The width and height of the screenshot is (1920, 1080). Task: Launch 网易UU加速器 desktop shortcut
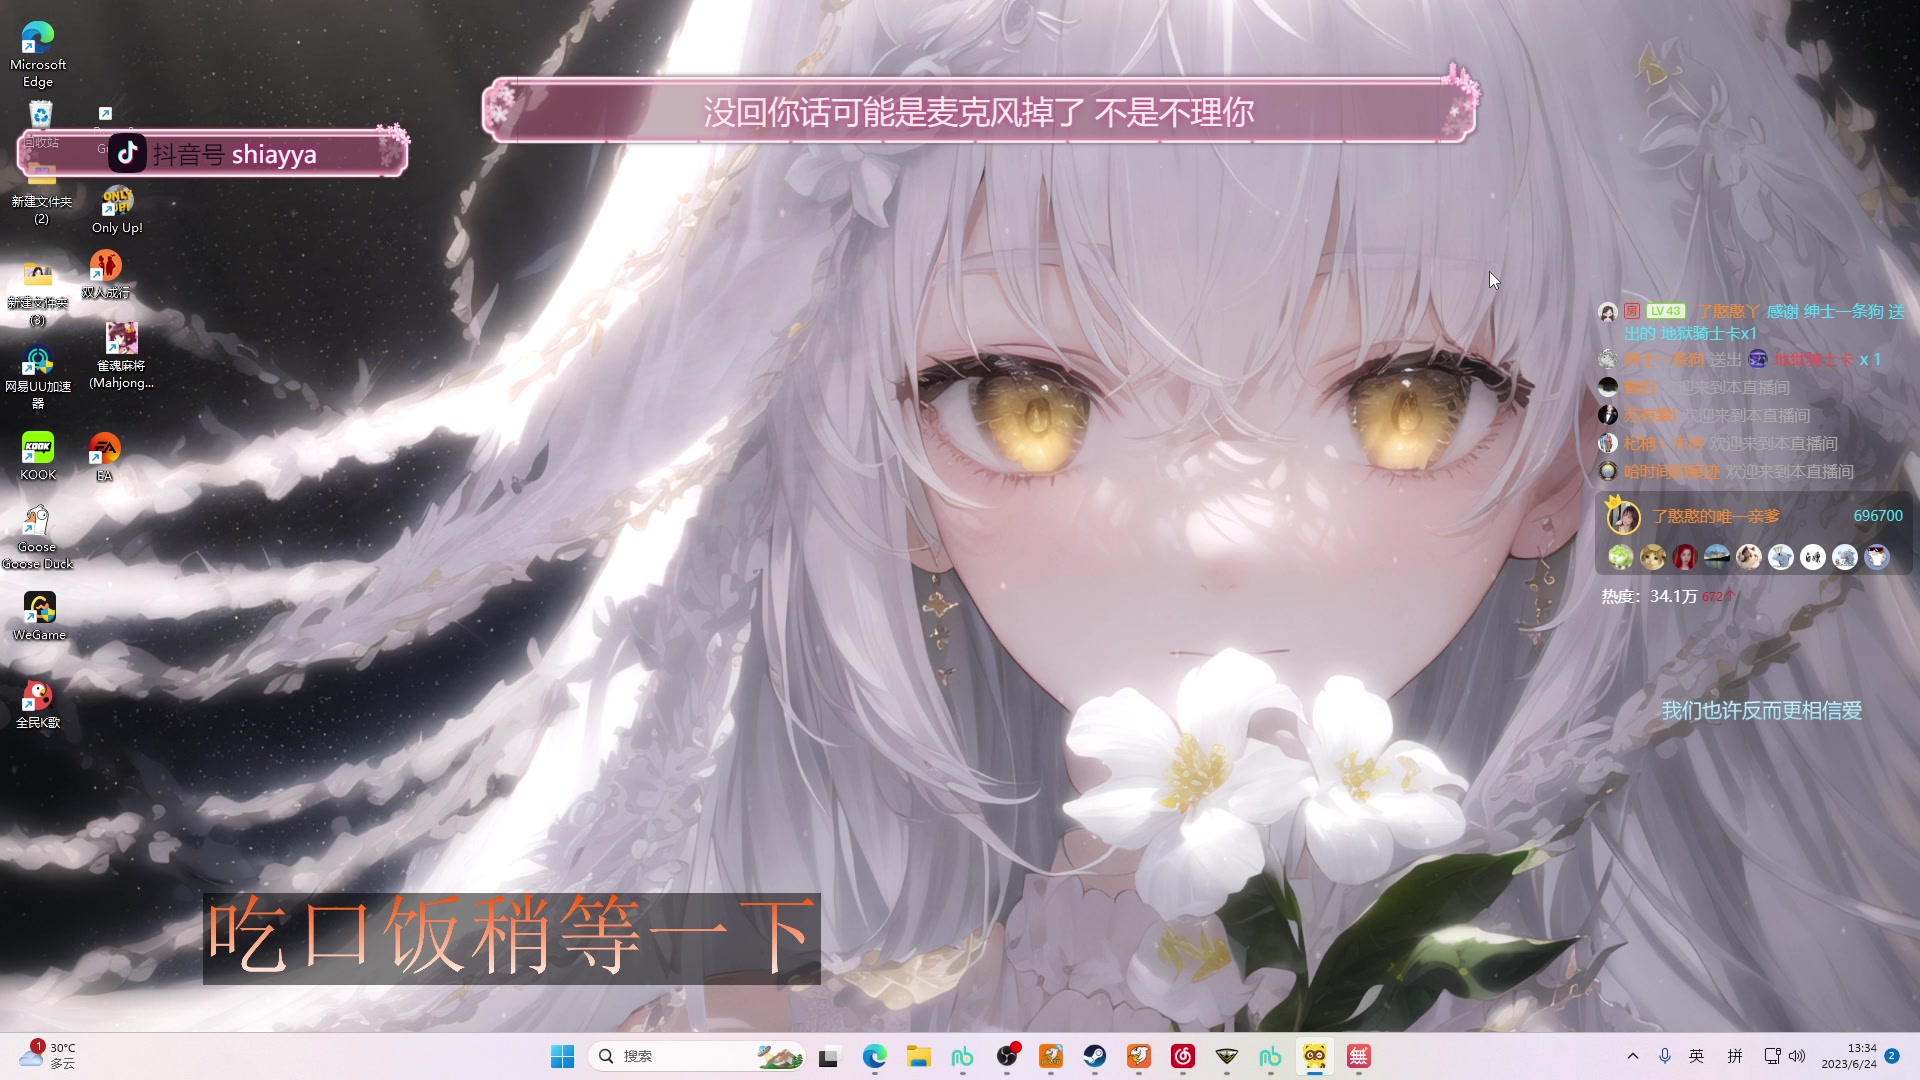[38, 377]
